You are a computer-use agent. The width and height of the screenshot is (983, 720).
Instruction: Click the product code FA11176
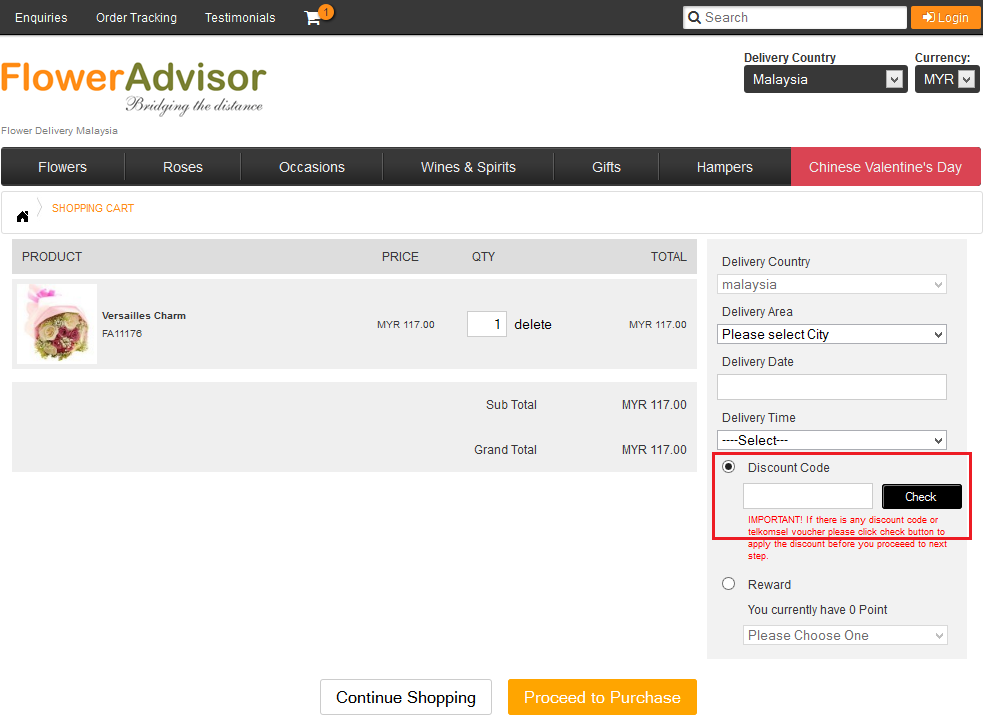coord(122,334)
